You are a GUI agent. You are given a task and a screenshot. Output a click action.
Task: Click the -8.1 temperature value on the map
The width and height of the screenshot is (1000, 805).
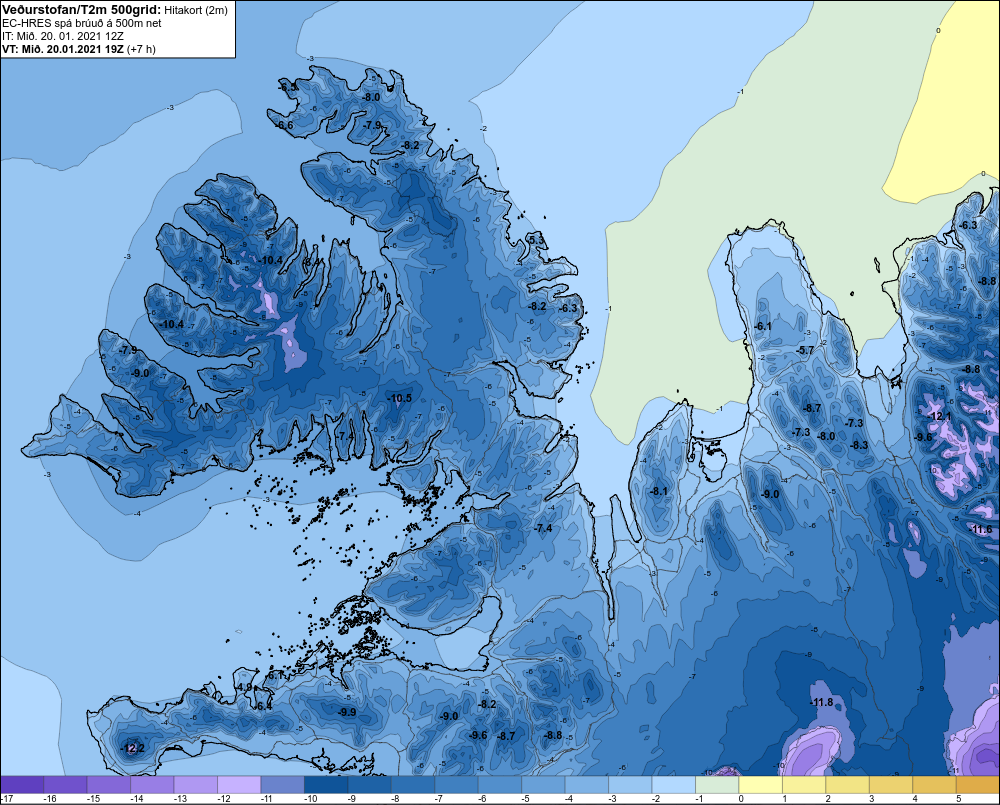point(659,491)
